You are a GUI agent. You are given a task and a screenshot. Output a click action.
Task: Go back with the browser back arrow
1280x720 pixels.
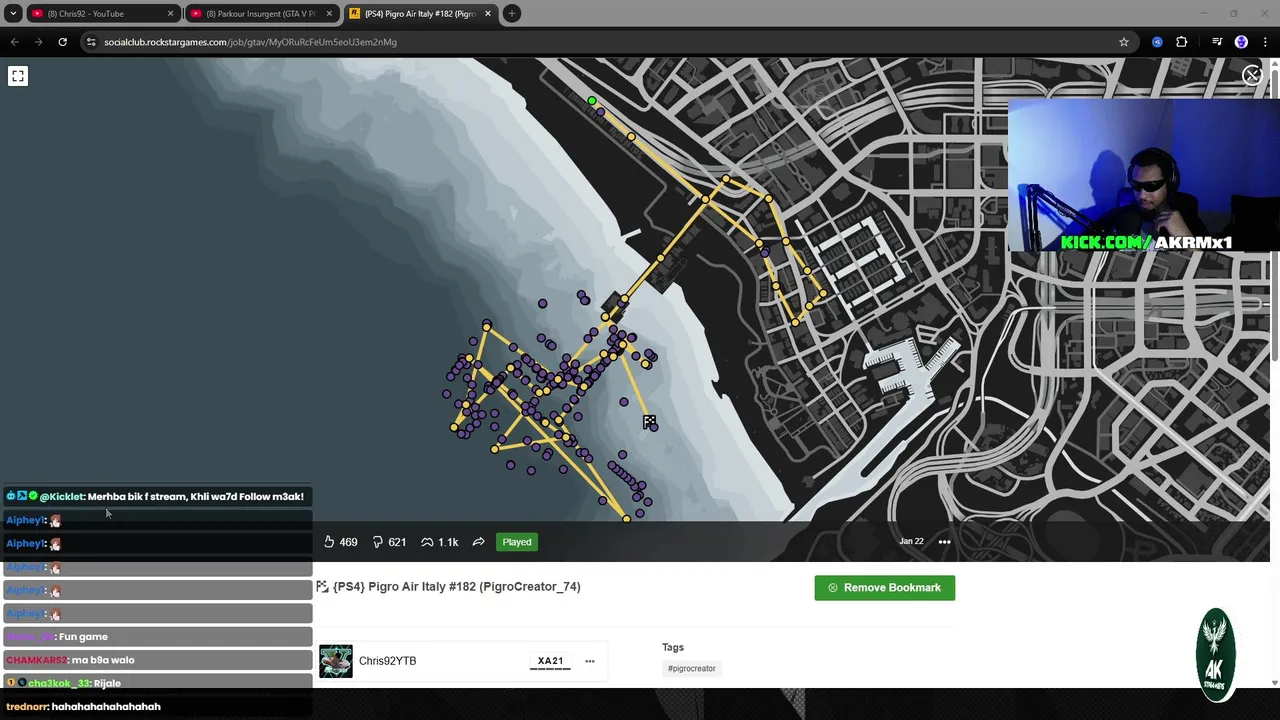point(14,42)
